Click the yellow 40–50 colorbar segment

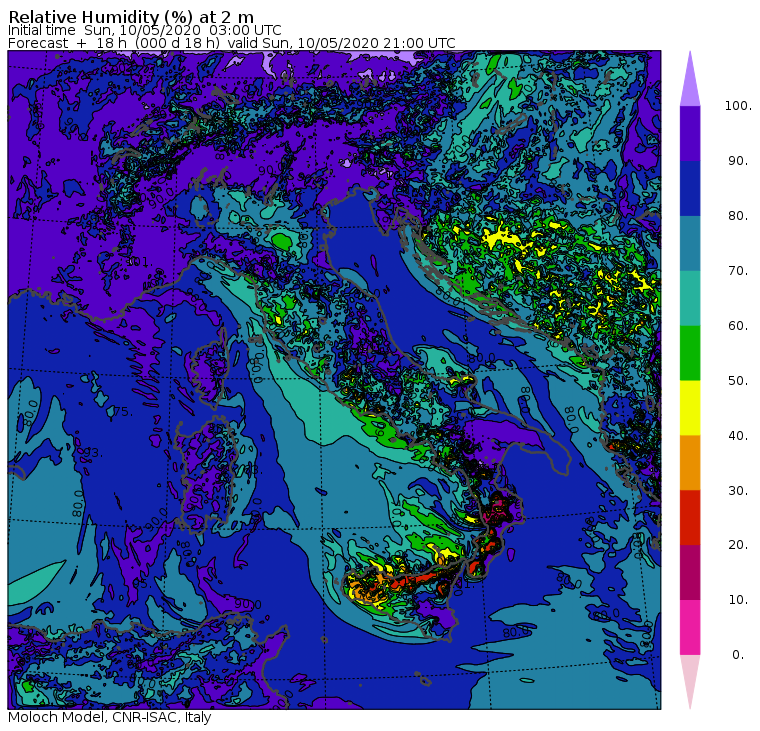690,408
